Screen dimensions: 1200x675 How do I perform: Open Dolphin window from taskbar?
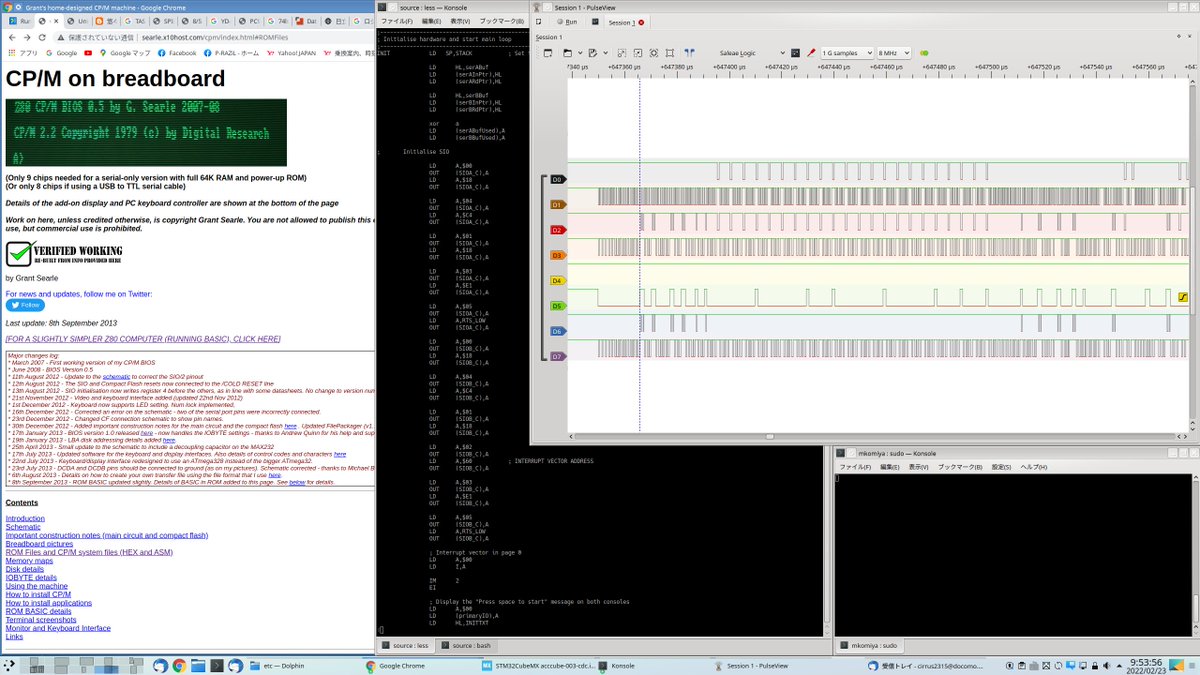coord(303,665)
